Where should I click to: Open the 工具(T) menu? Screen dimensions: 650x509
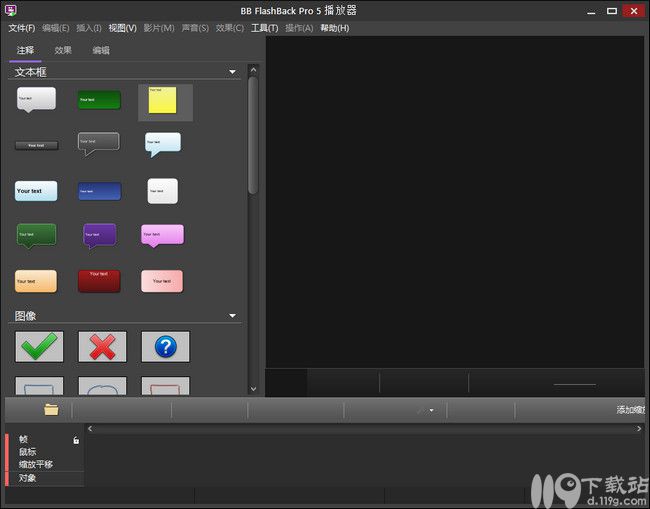point(264,28)
